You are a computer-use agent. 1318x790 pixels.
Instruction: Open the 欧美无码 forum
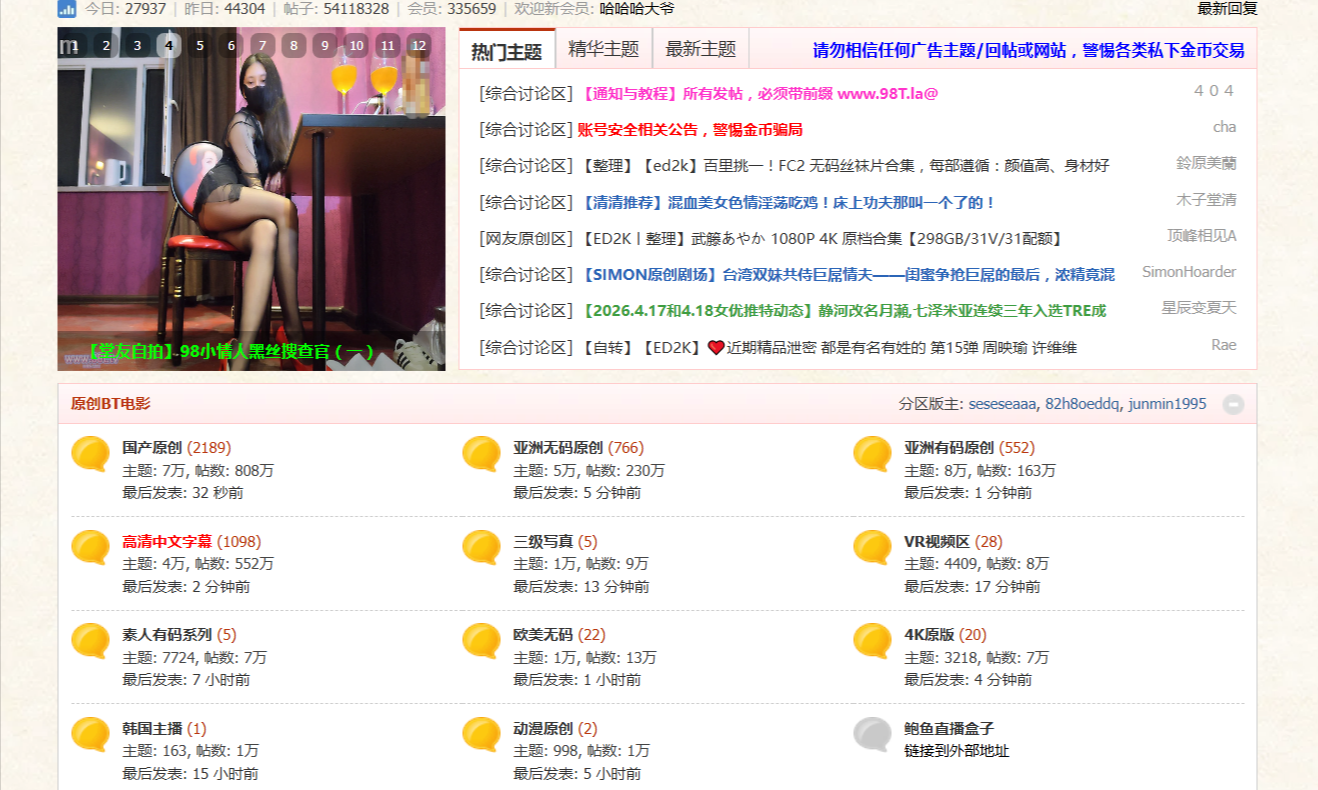point(543,635)
